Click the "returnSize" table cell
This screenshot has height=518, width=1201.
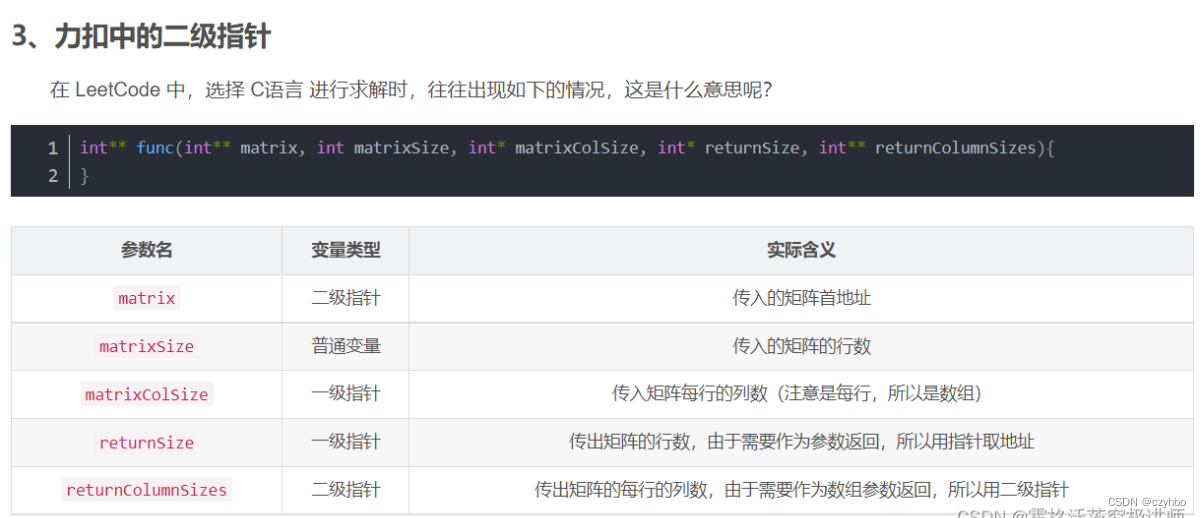coord(147,442)
